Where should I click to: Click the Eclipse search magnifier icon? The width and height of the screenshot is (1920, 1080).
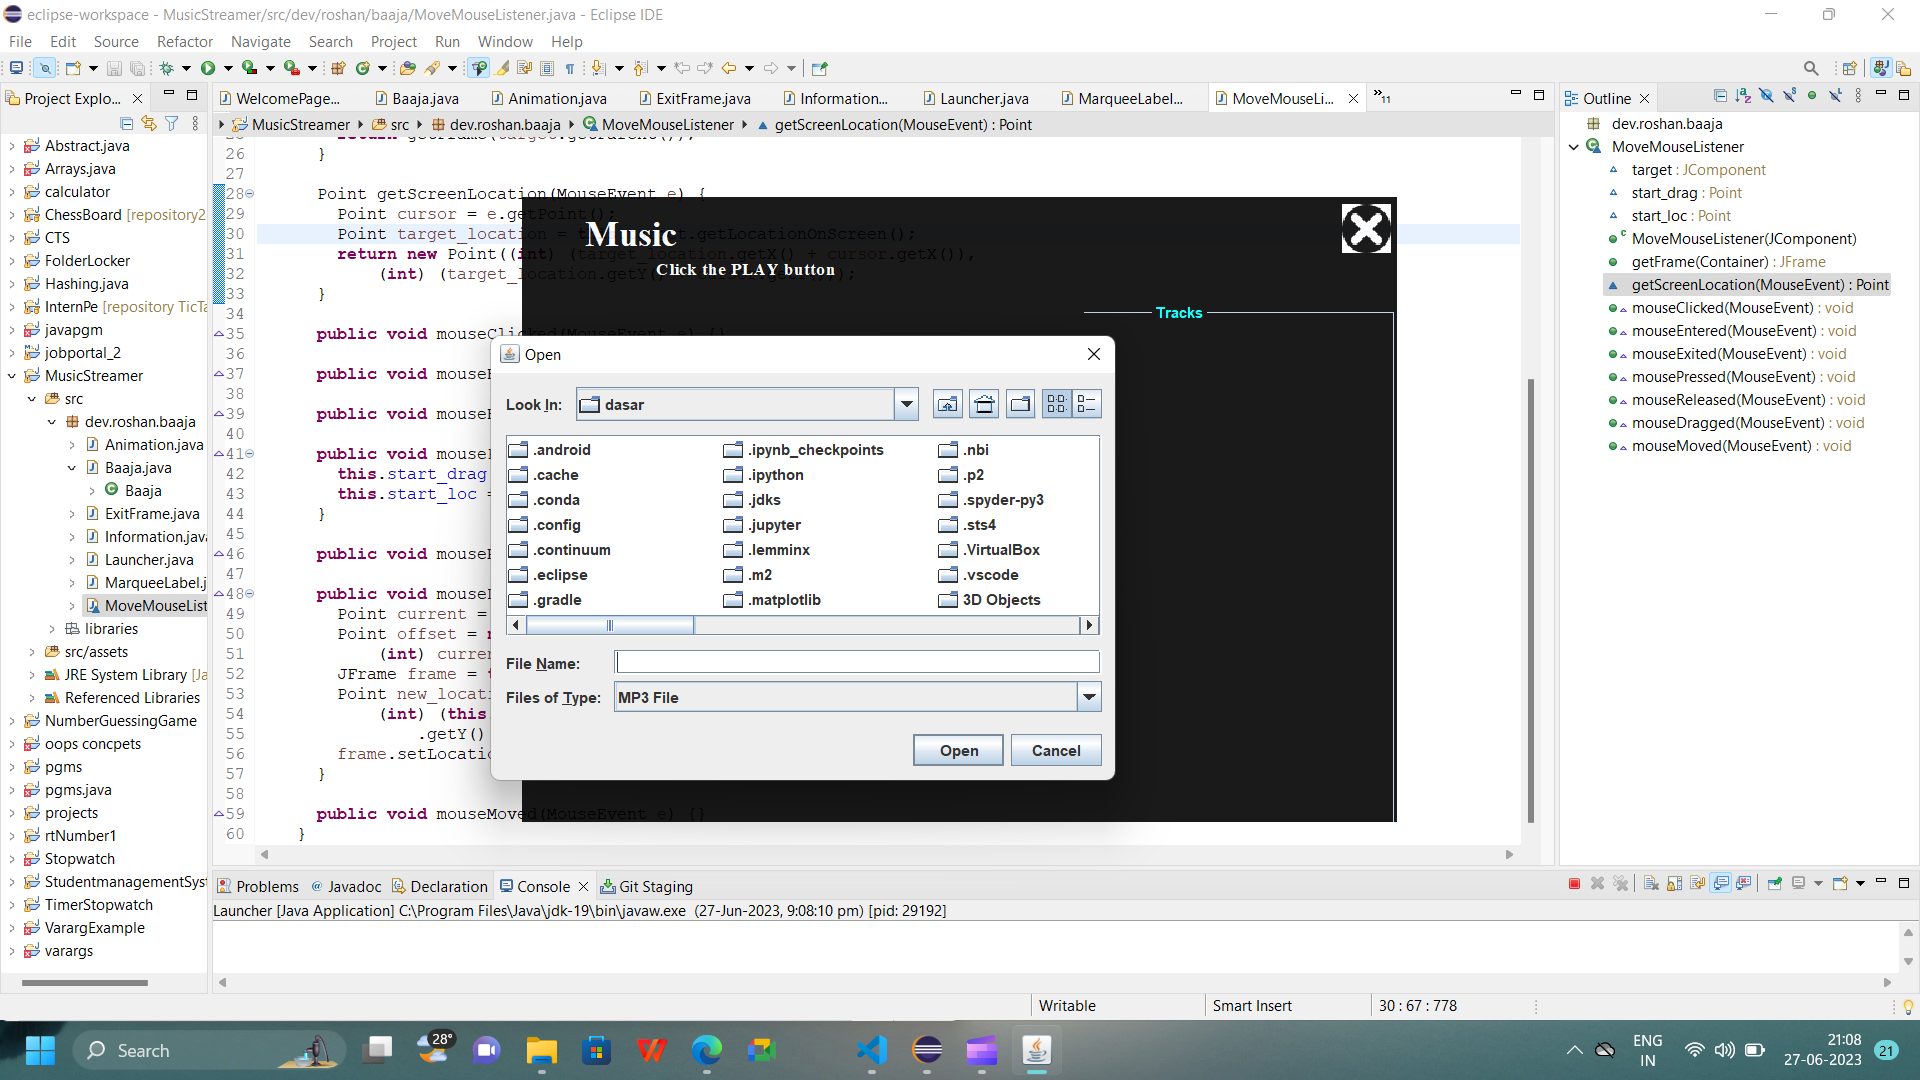tap(1811, 68)
